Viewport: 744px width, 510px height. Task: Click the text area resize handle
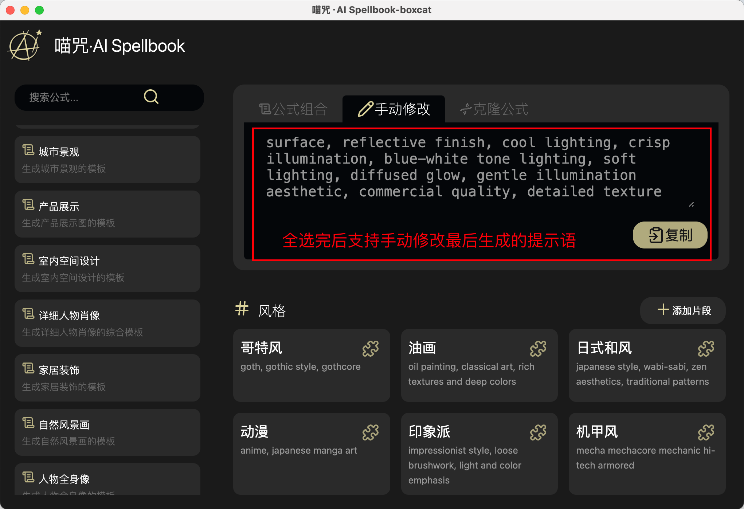point(691,204)
